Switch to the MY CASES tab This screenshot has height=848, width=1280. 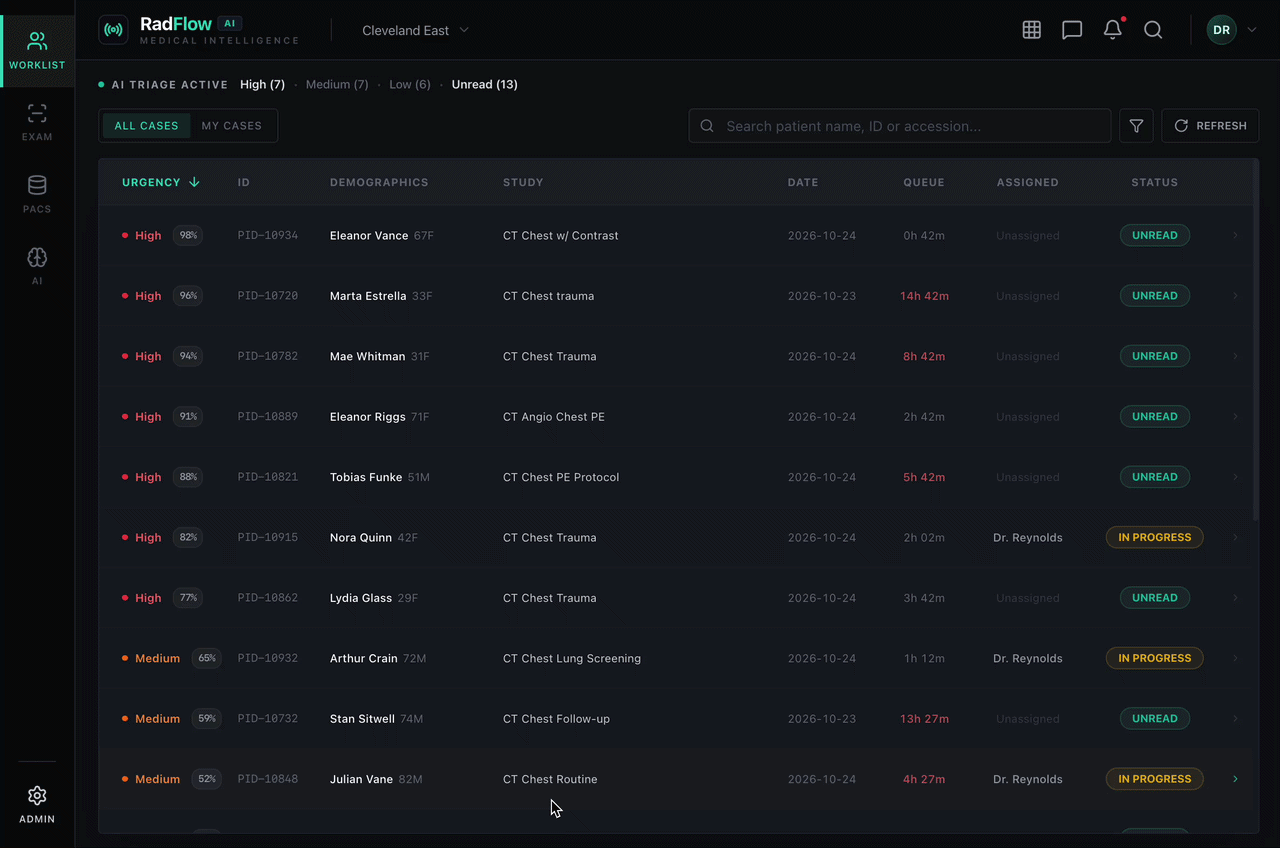(232, 125)
